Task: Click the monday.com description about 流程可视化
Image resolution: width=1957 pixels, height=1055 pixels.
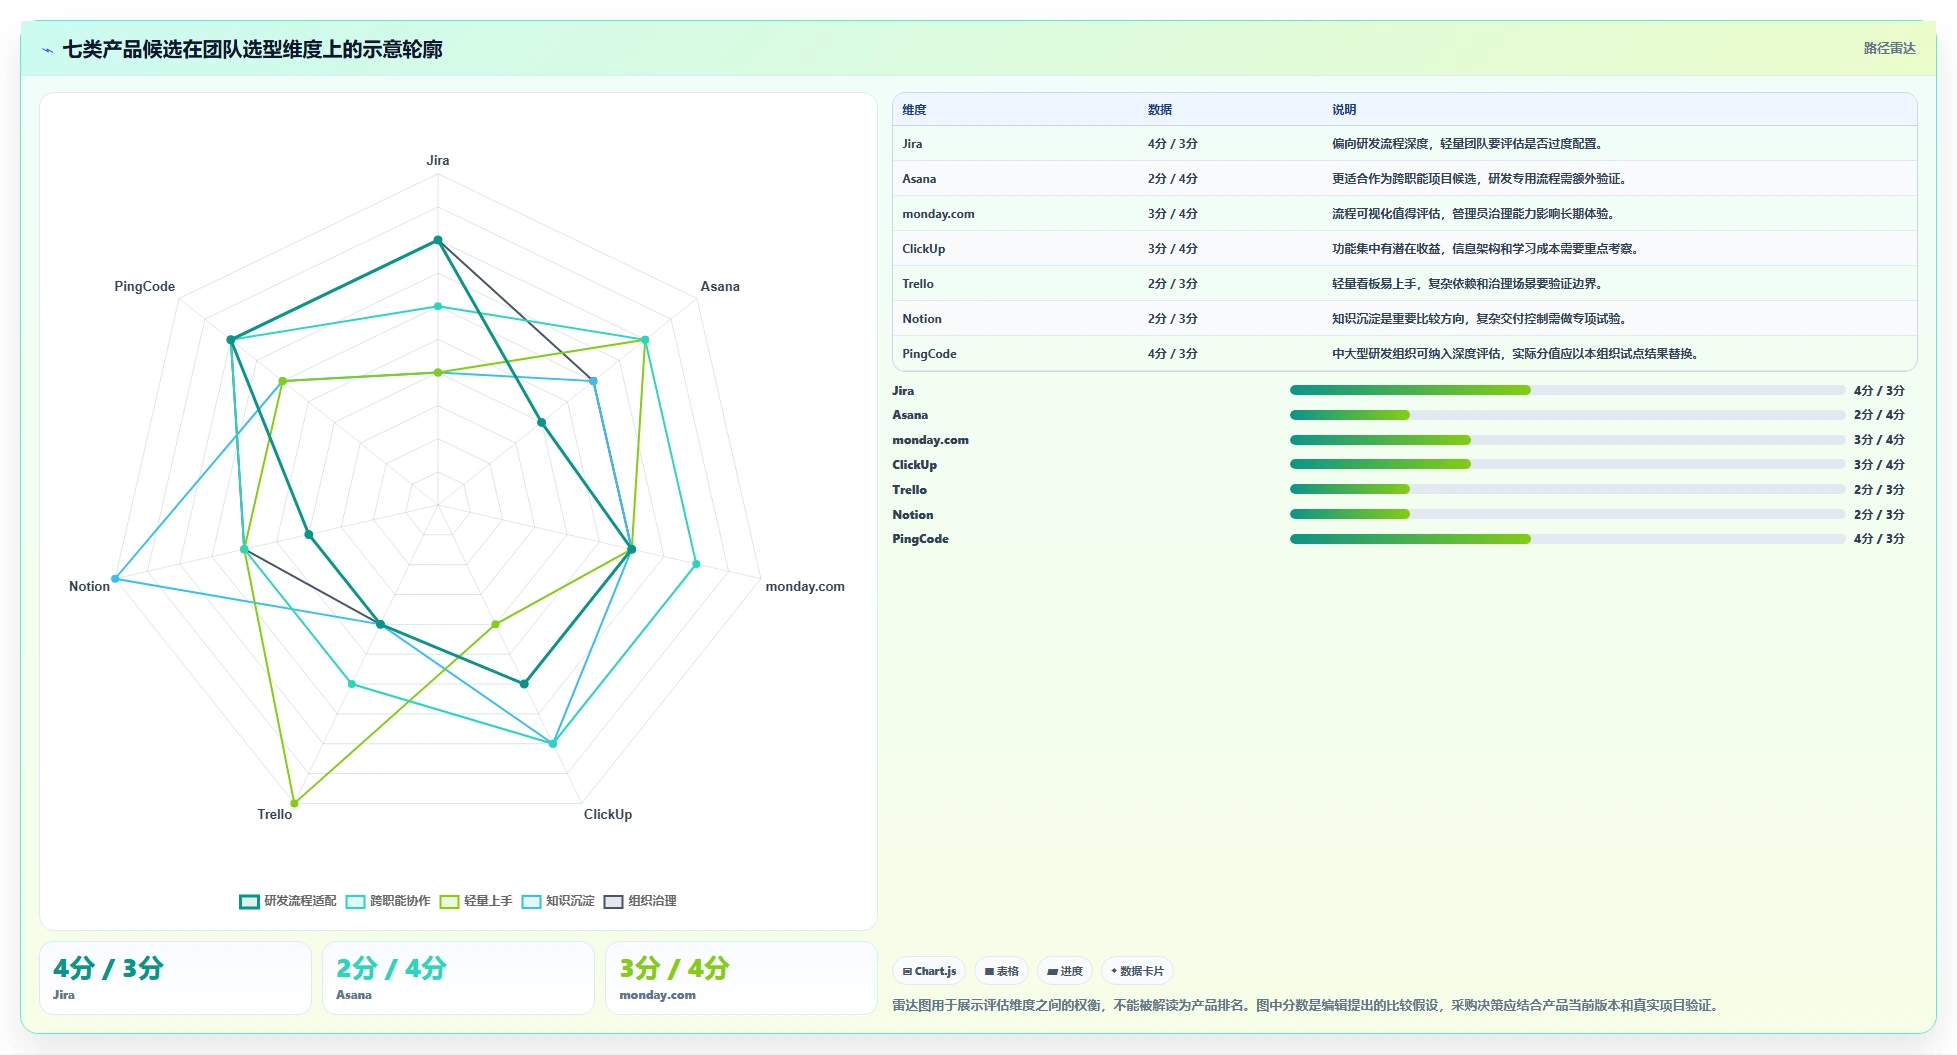Action: [1475, 214]
